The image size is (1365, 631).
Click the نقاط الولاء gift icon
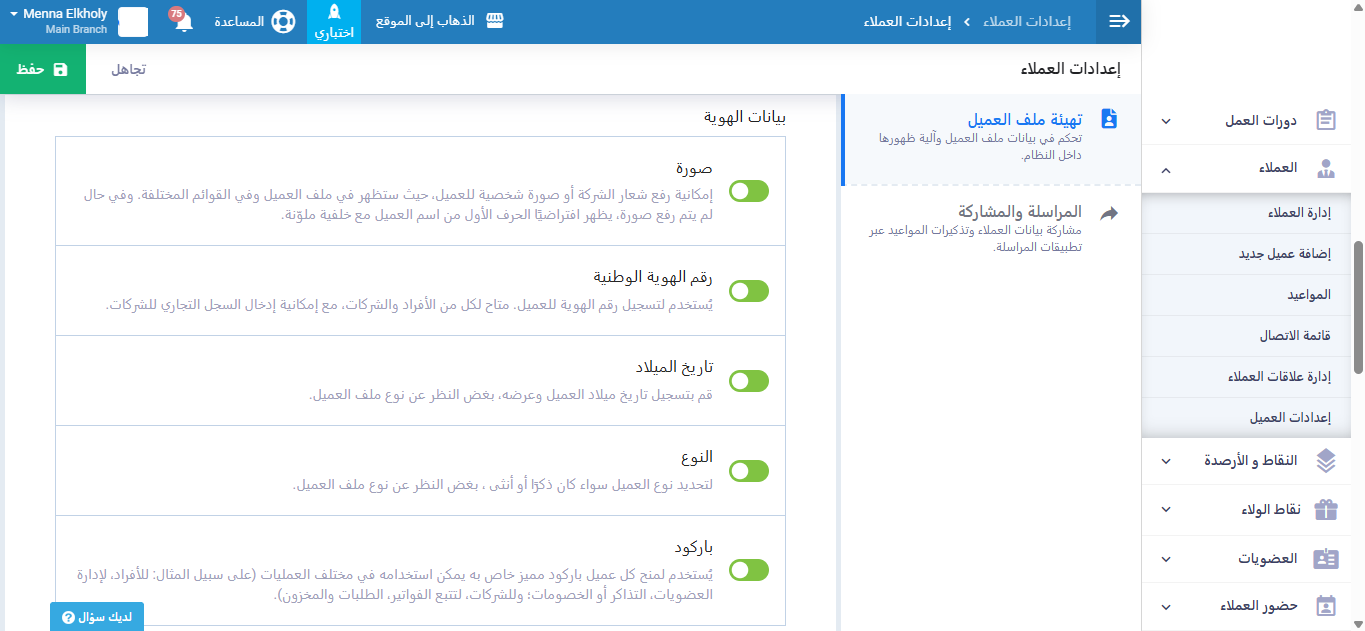point(1326,509)
